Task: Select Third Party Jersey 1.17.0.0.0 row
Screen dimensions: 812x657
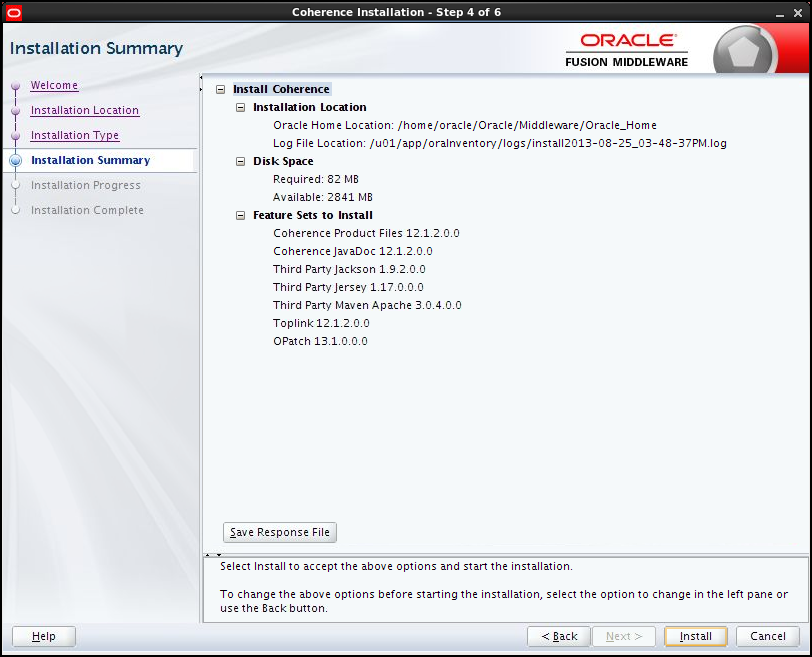Action: click(348, 287)
